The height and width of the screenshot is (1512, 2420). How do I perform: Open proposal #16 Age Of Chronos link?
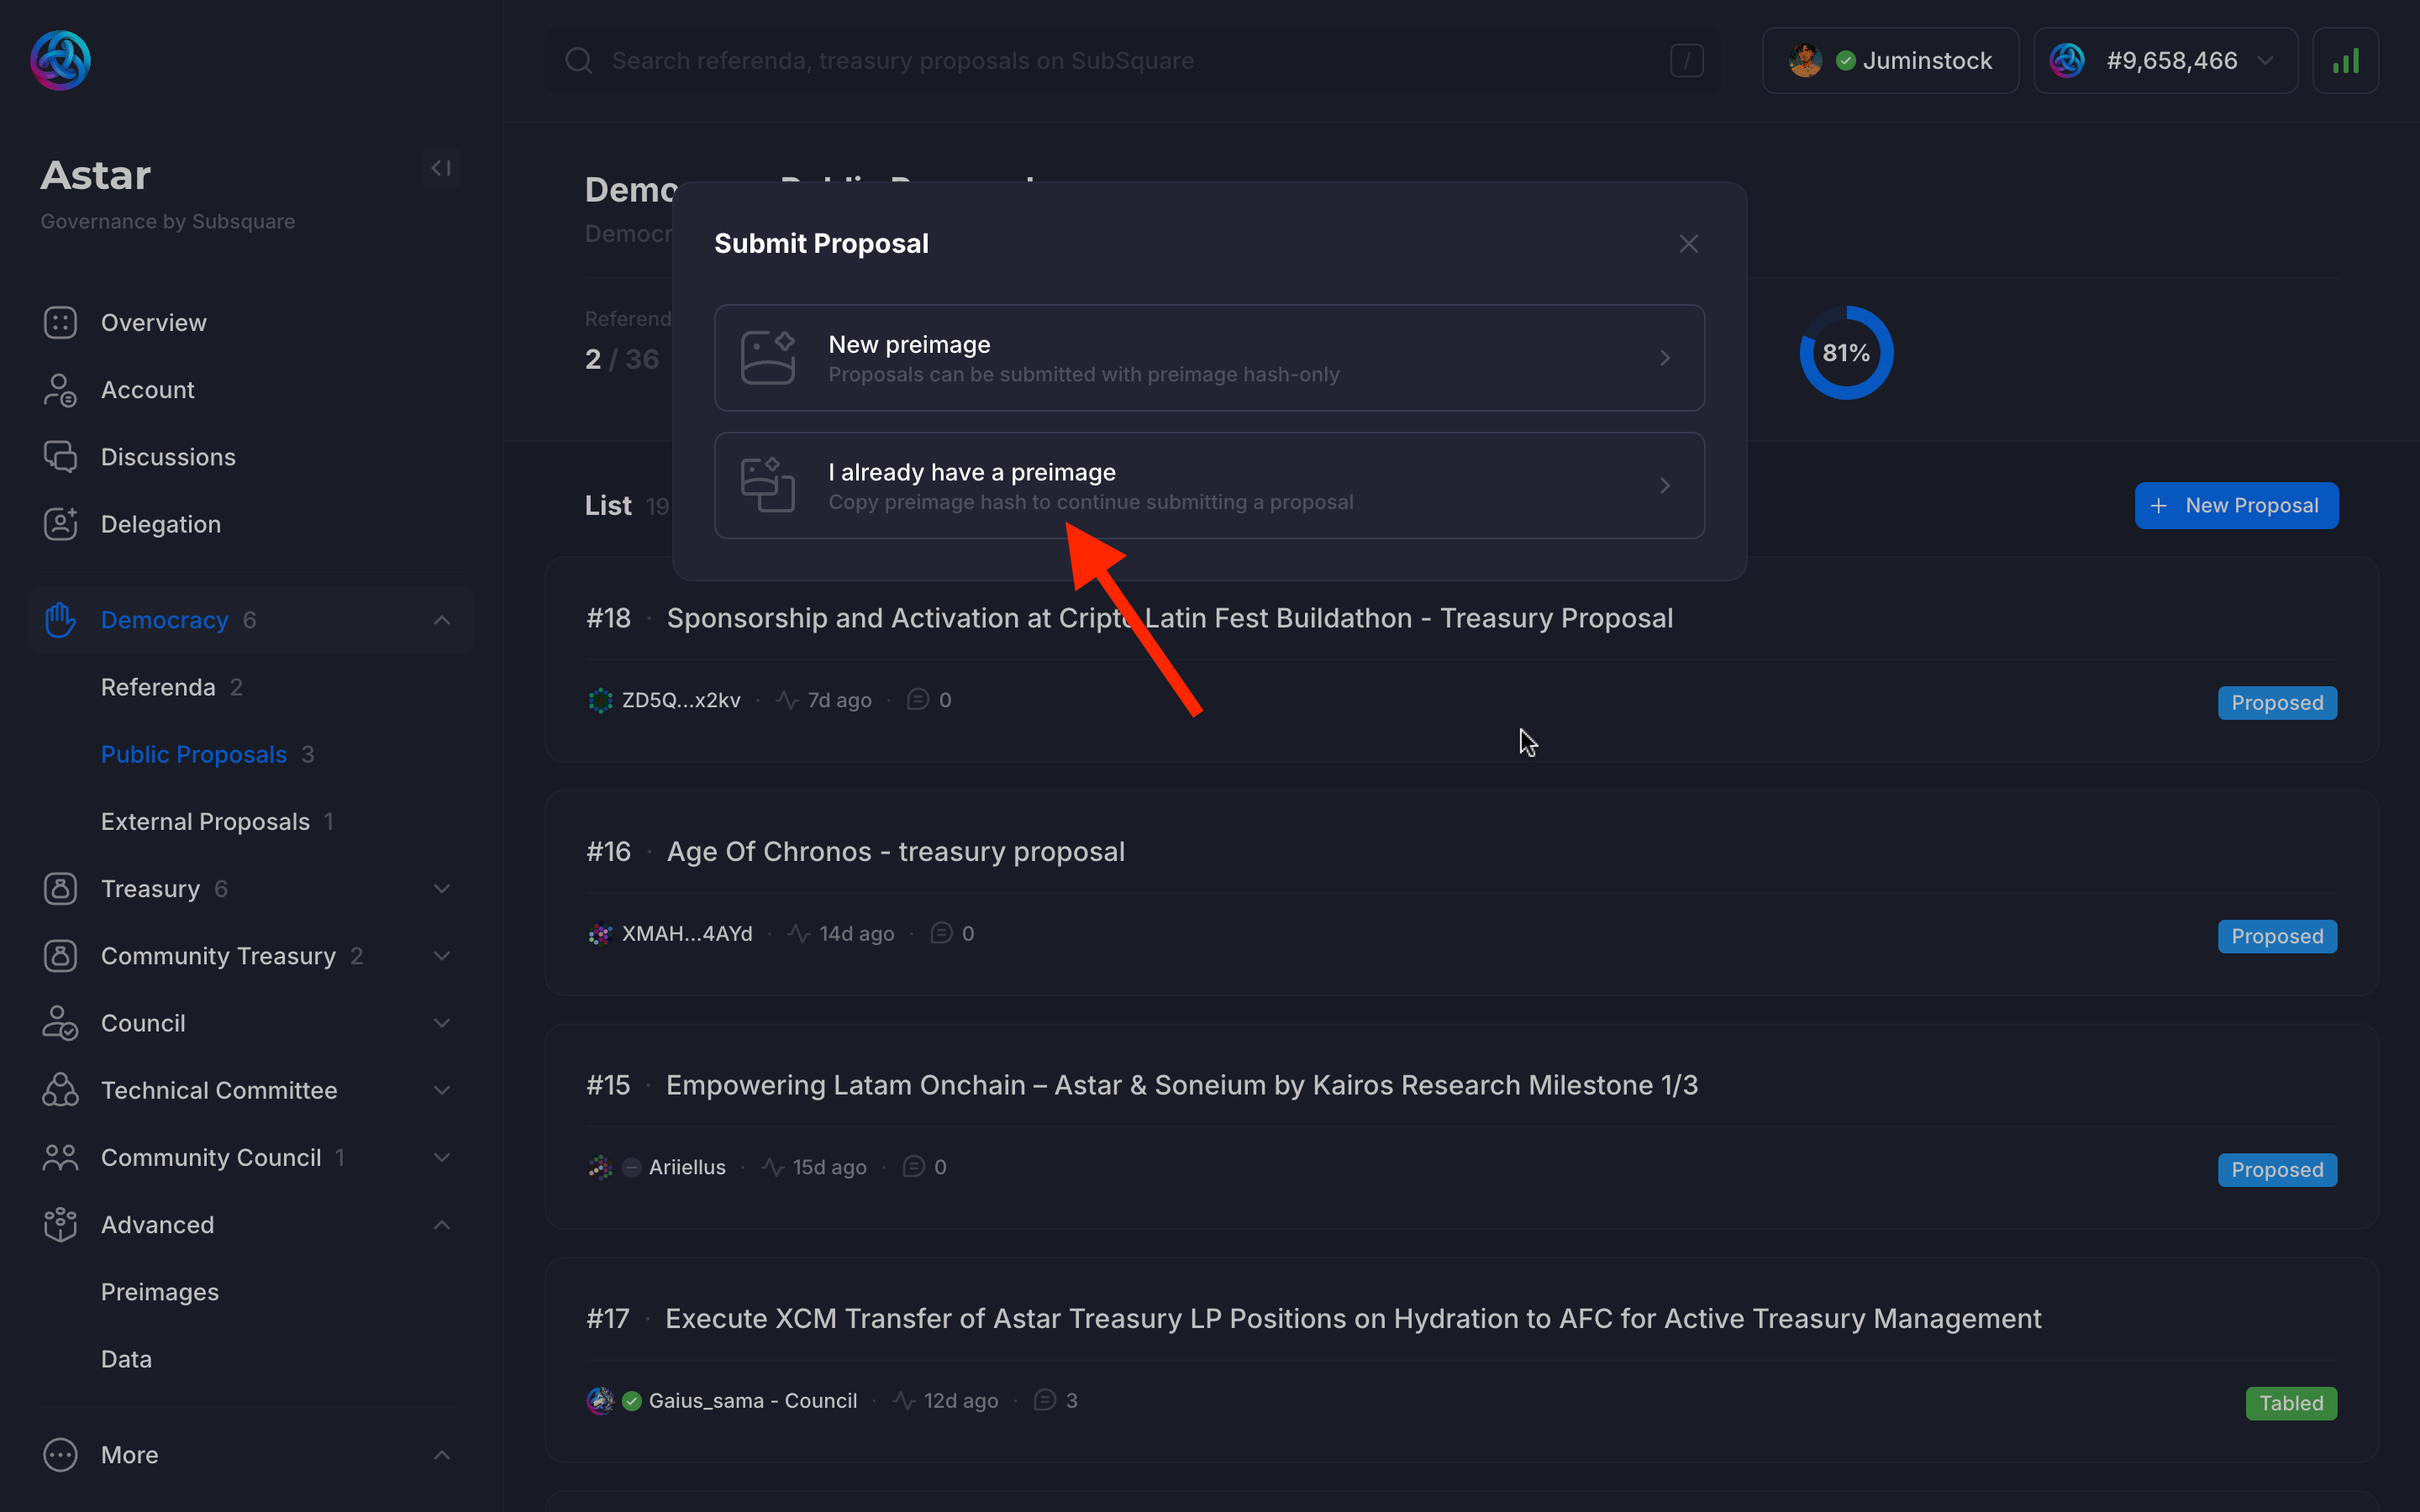[x=895, y=851]
